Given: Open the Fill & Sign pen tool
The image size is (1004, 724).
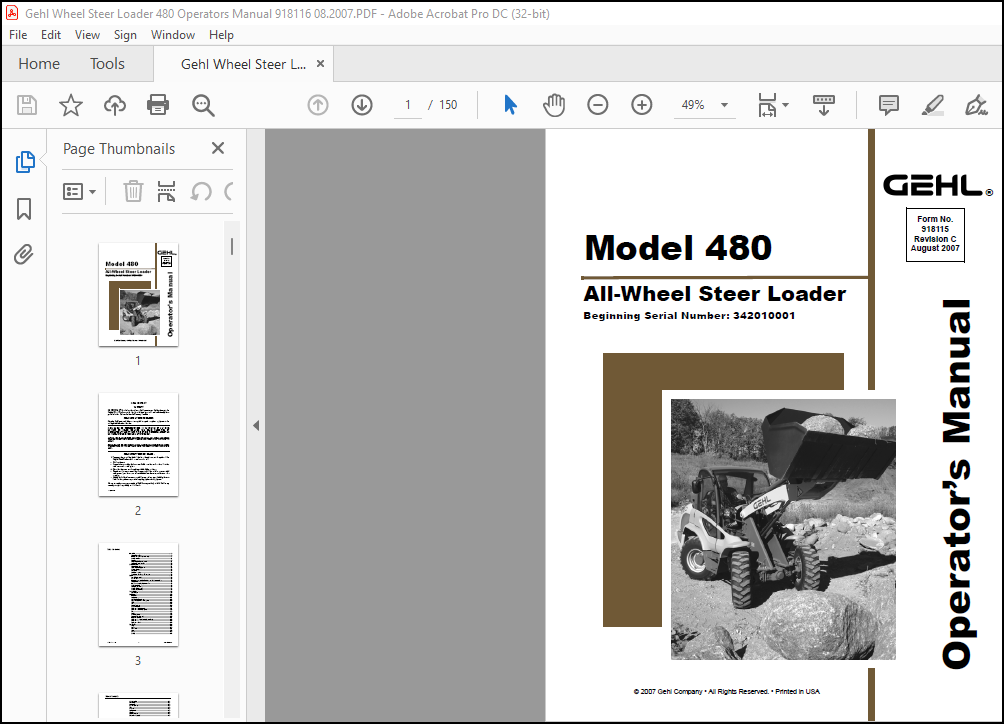Looking at the screenshot, I should pyautogui.click(x=976, y=105).
